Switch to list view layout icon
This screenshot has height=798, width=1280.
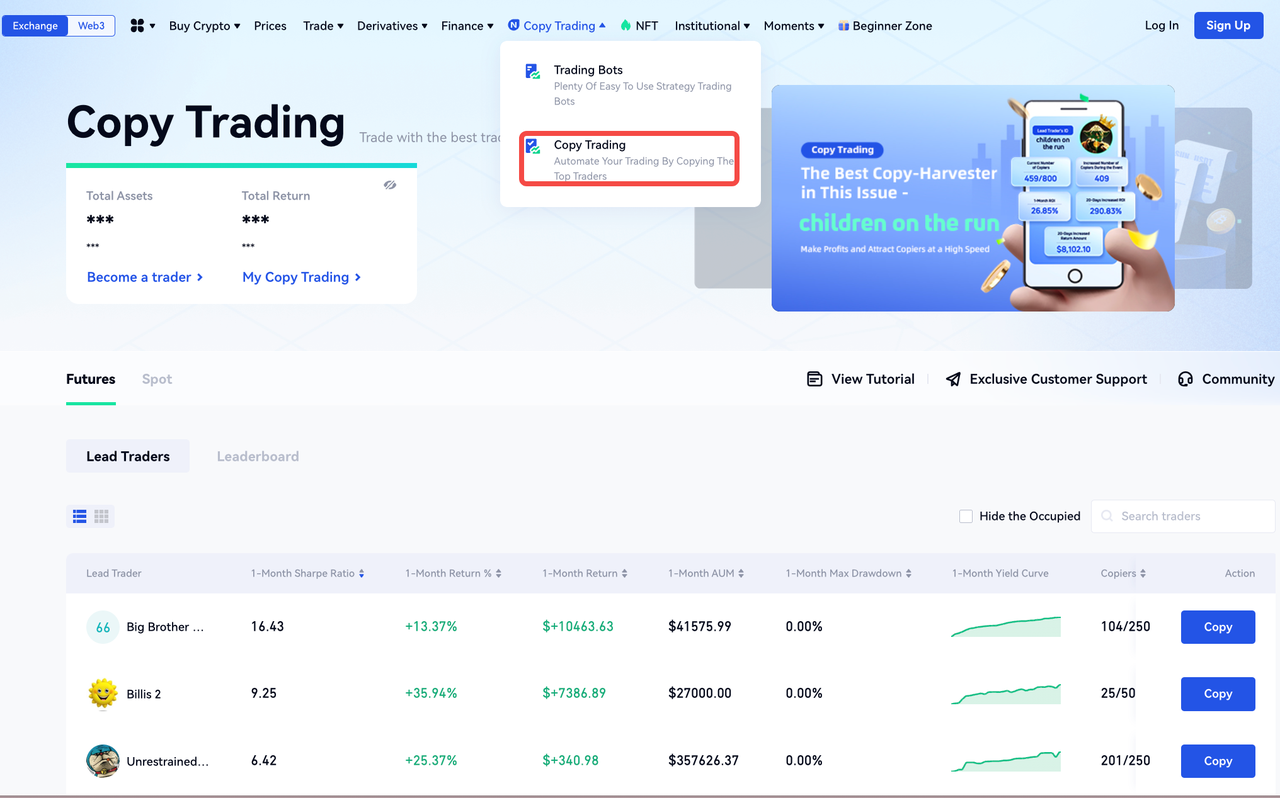[x=80, y=516]
